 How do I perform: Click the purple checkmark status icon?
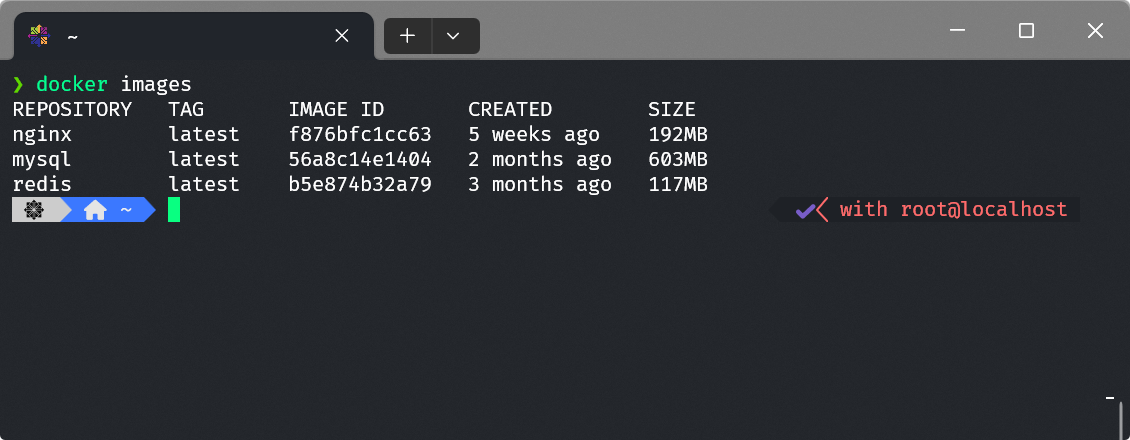(x=805, y=210)
